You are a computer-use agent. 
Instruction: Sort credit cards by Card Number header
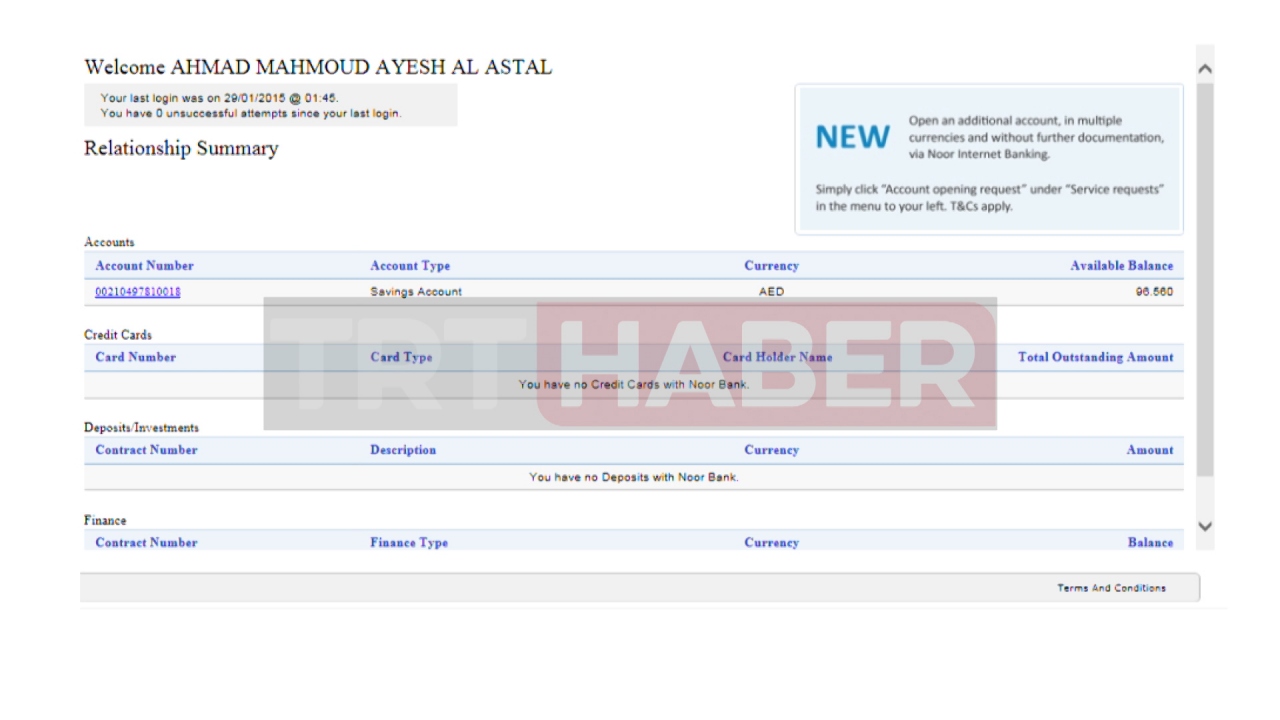pos(135,357)
